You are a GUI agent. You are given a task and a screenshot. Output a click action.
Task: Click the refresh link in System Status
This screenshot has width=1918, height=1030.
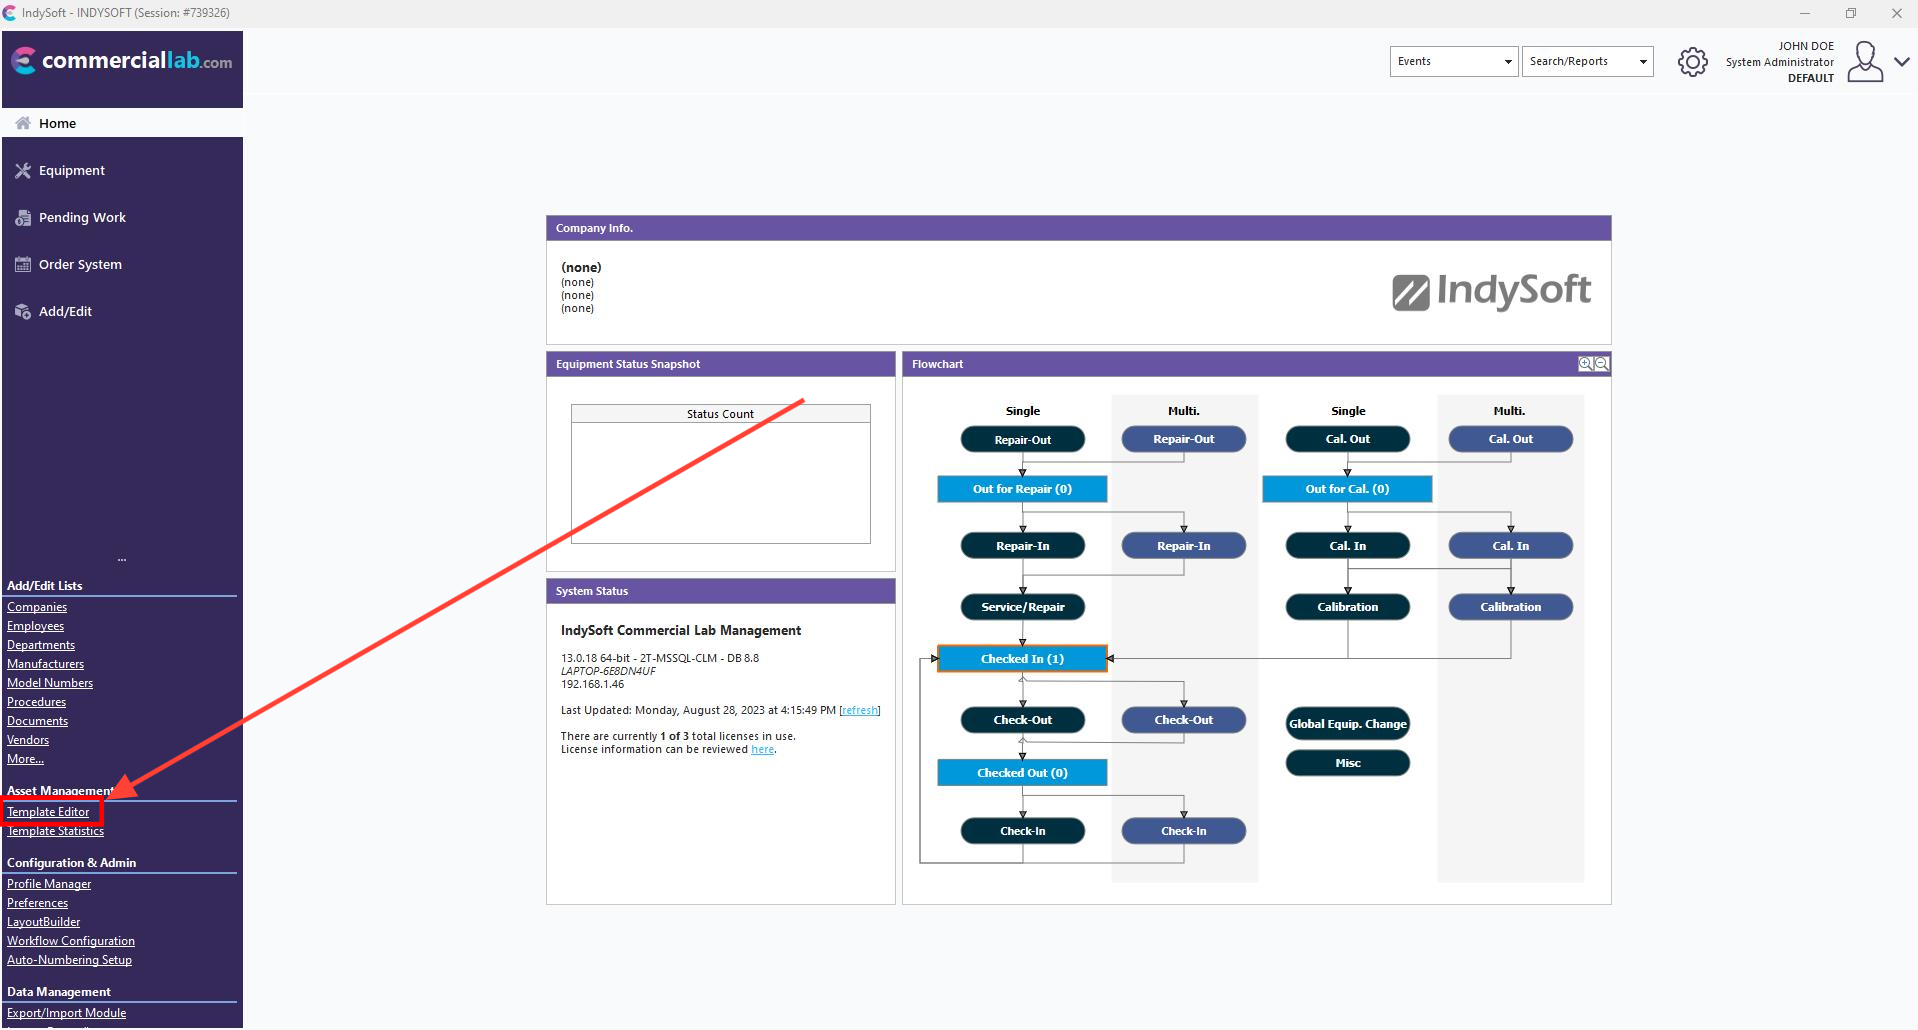[859, 711]
